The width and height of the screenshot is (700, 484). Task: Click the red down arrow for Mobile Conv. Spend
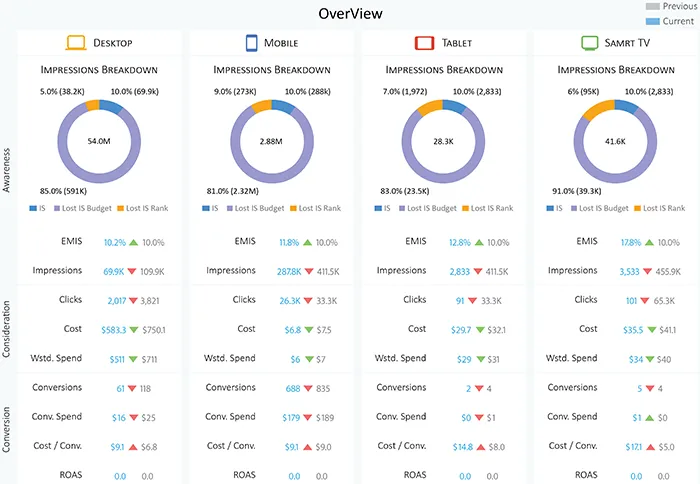tap(307, 417)
